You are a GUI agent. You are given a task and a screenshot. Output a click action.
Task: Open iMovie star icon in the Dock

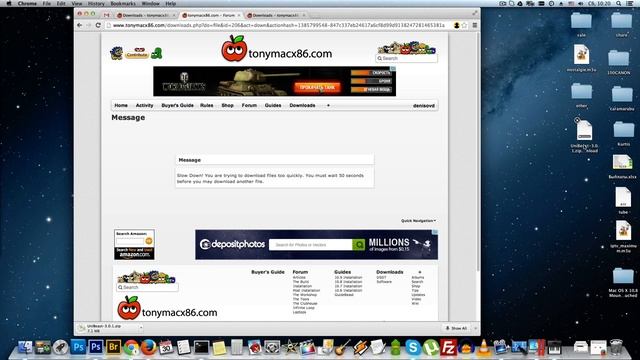click(290, 347)
